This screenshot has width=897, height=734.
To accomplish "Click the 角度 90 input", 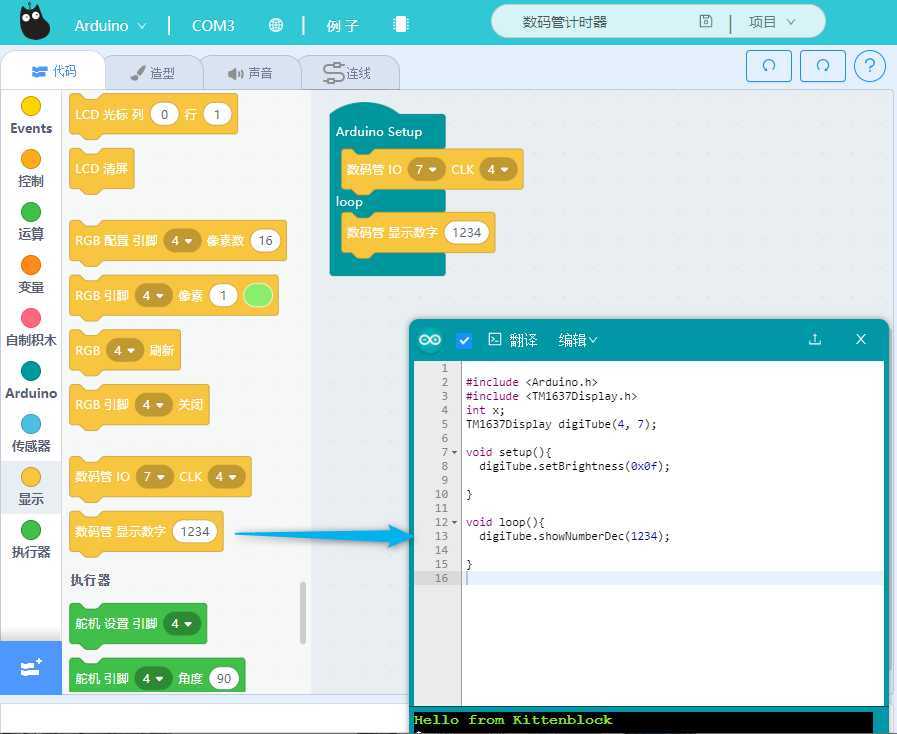I will click(x=224, y=679).
